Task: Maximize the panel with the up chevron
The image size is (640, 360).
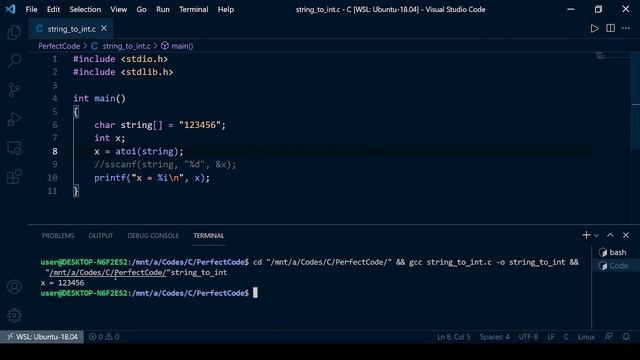Action: tap(610, 235)
